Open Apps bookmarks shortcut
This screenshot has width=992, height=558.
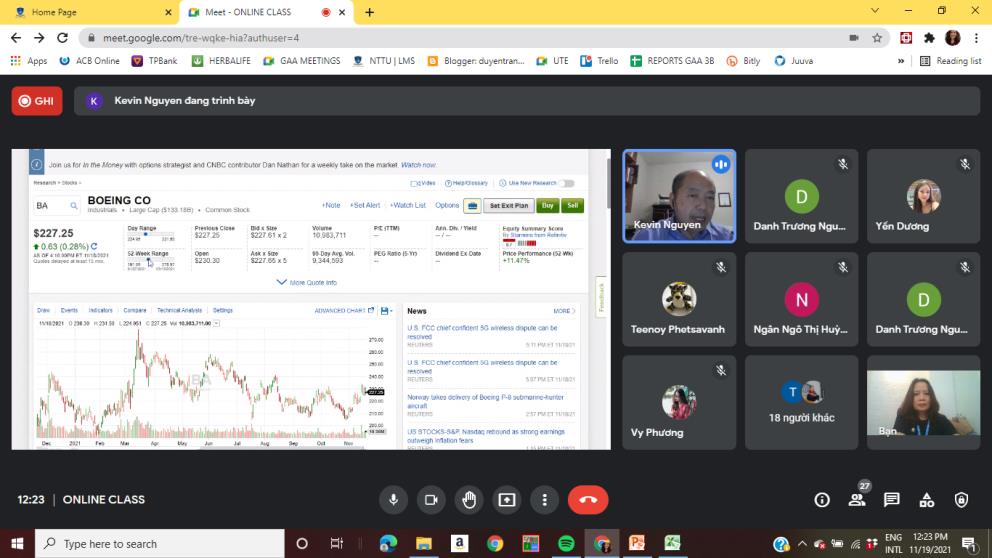[x=29, y=61]
